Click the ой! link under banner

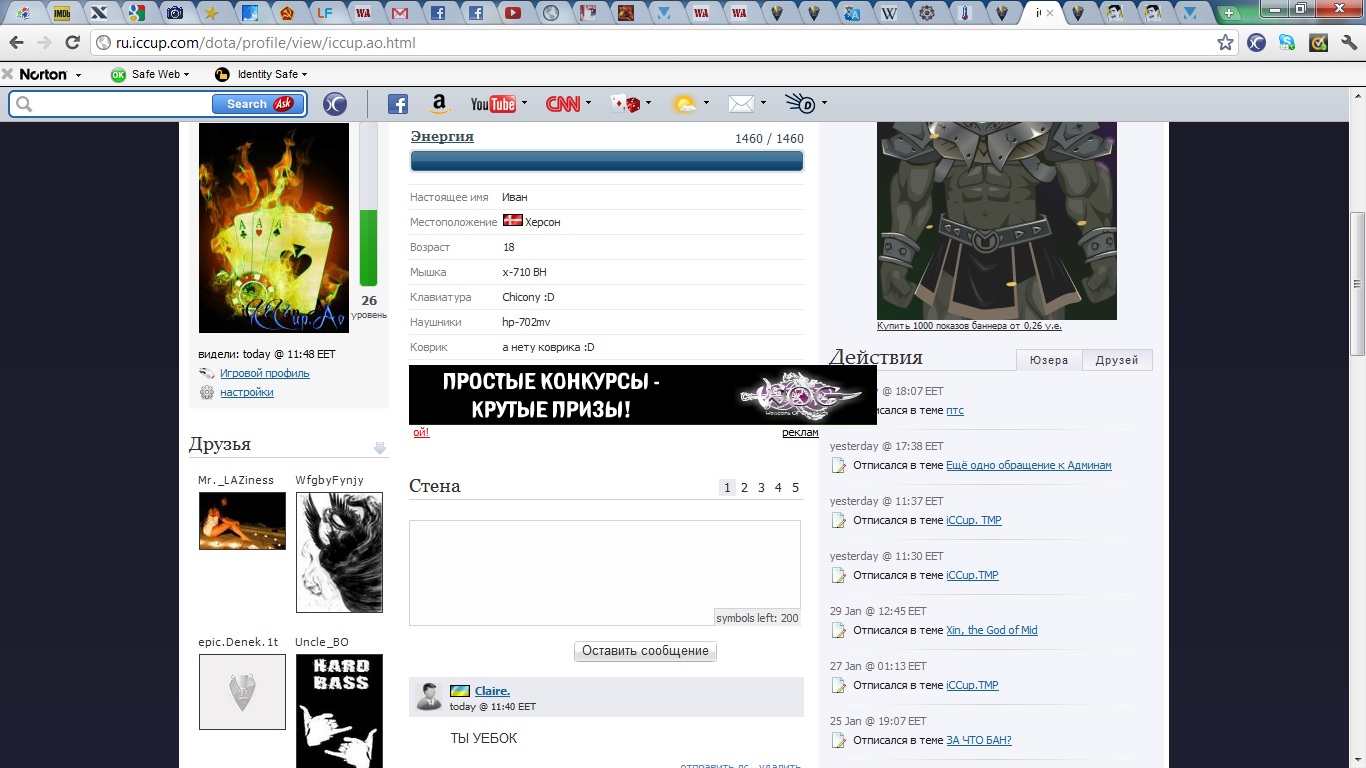421,433
